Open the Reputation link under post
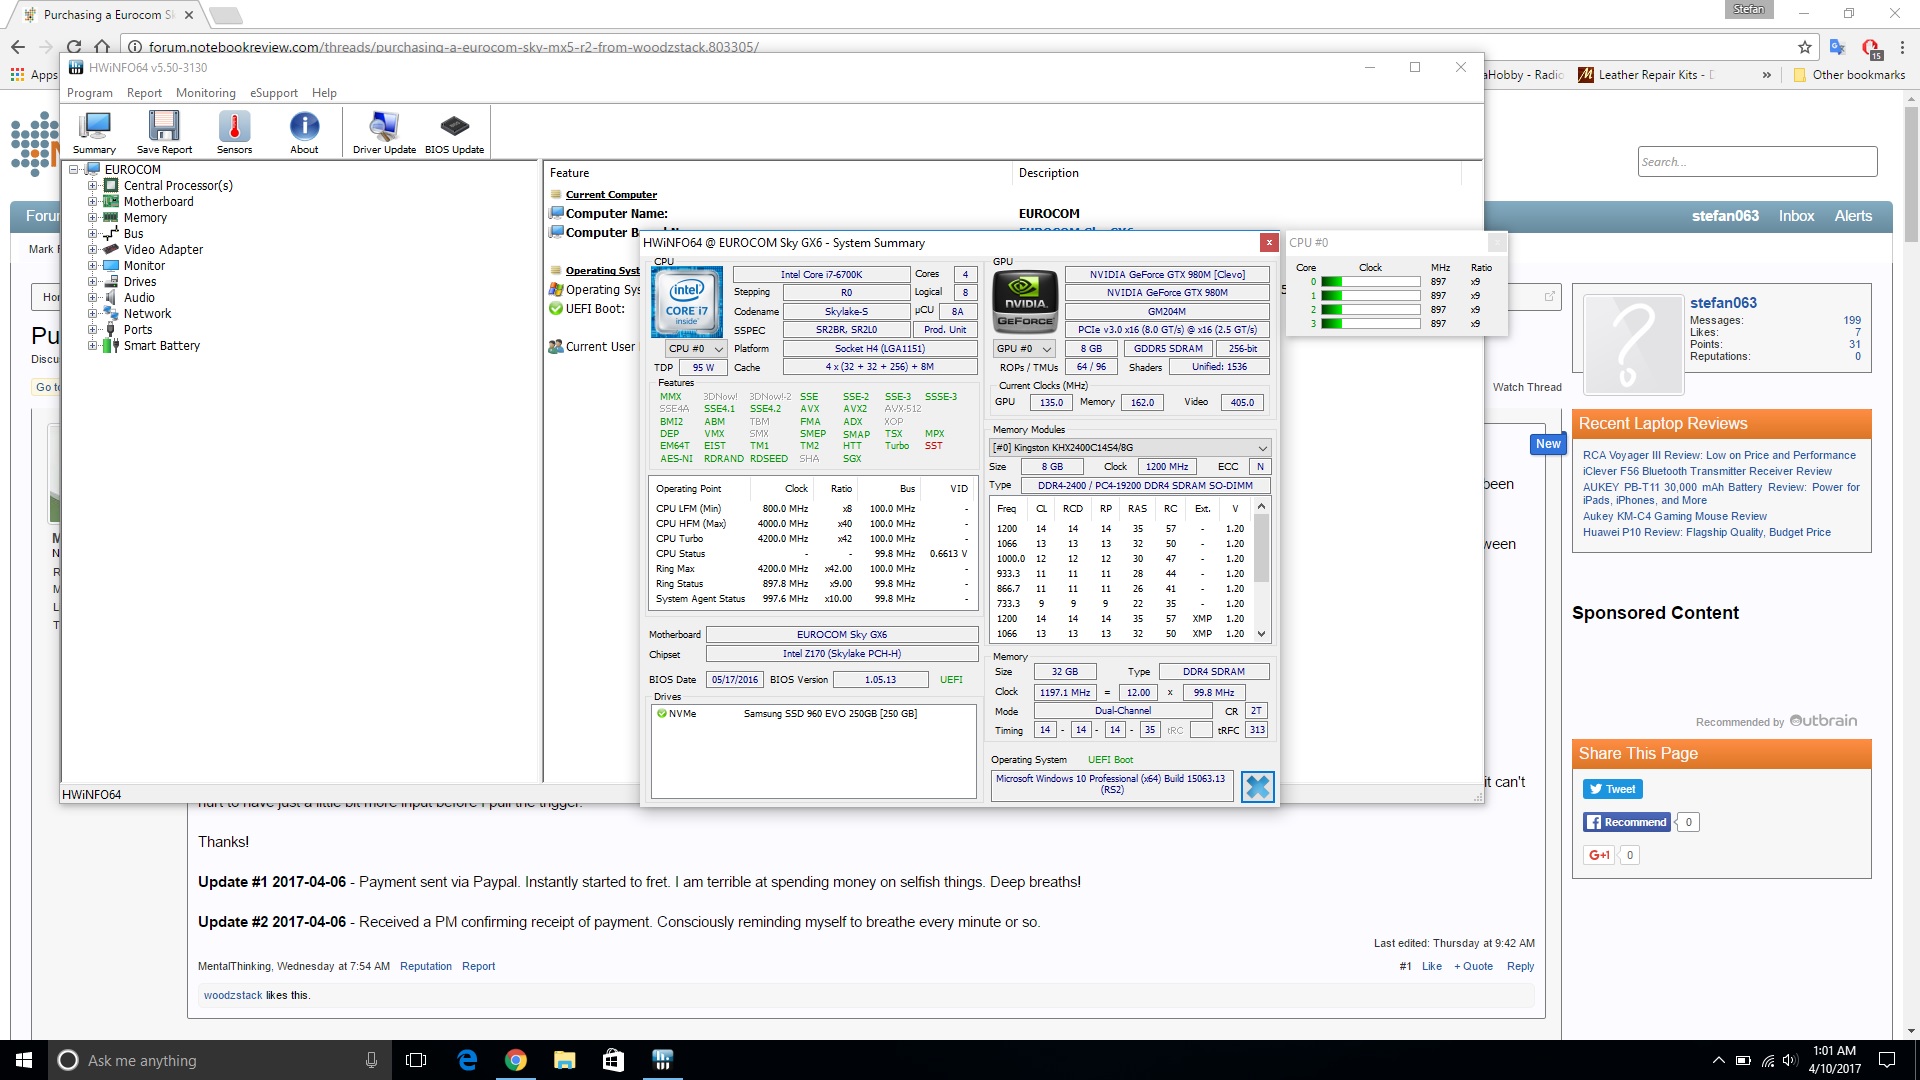The width and height of the screenshot is (1920, 1080). 426,966
